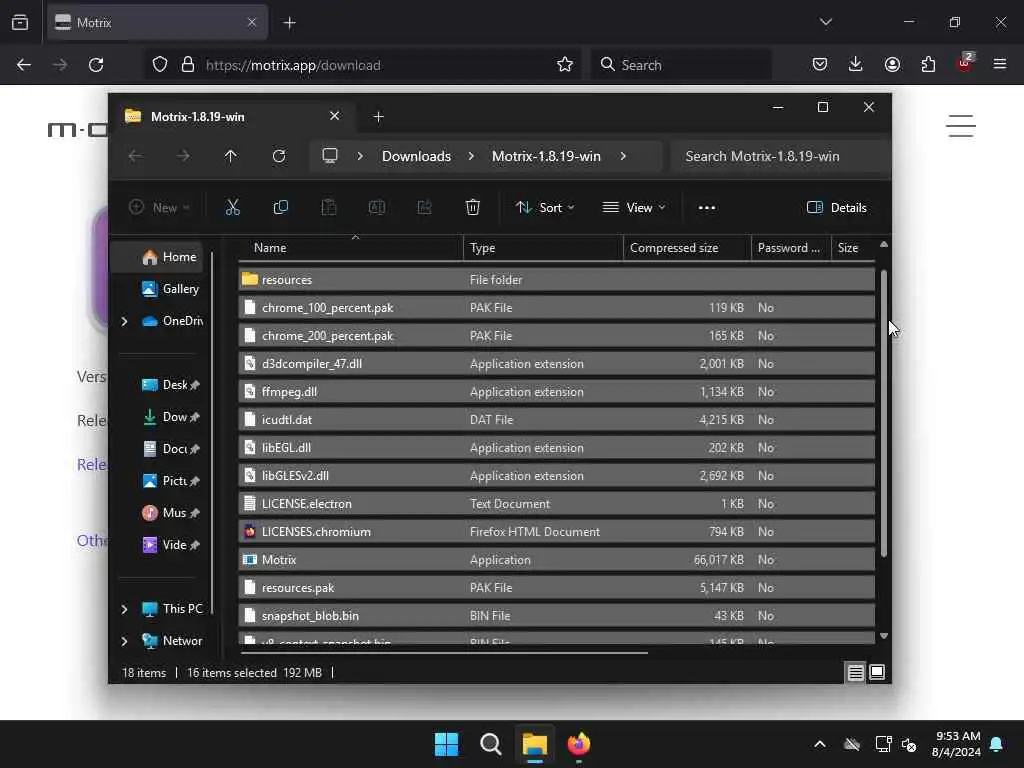Click the Delete trash icon
The image size is (1024, 768).
click(x=473, y=208)
